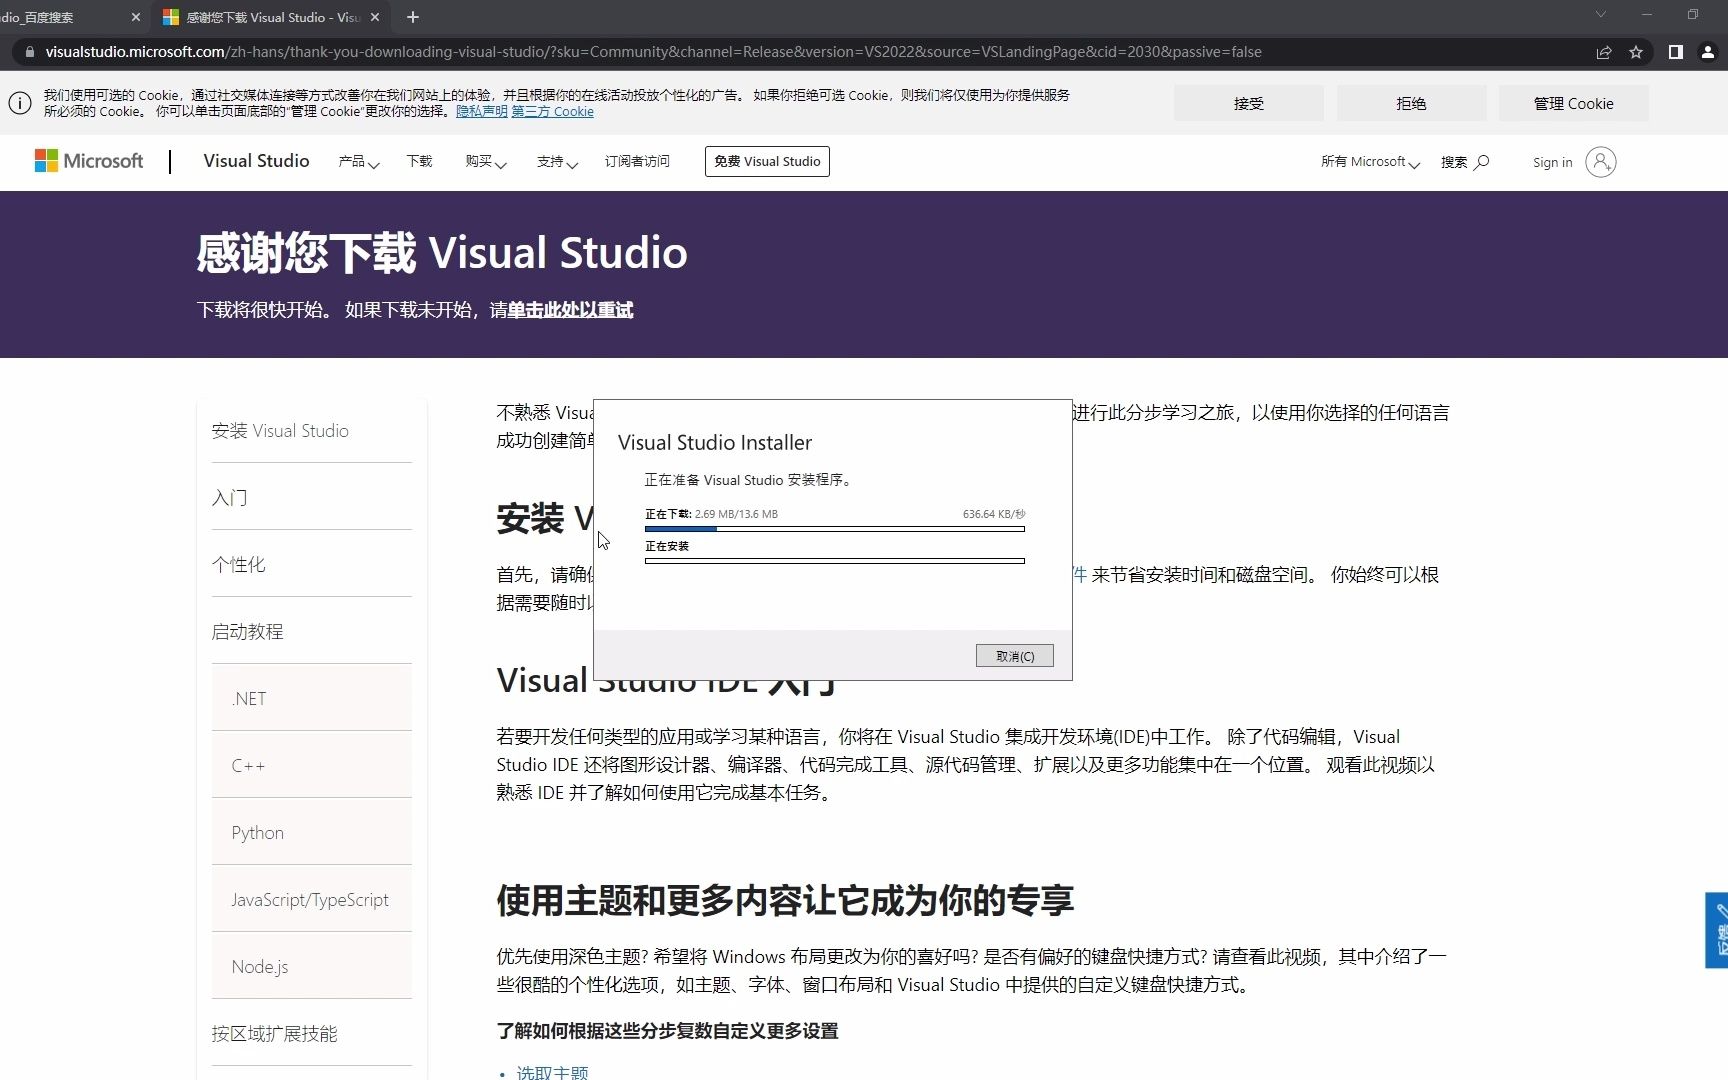Expand the 所有 Microsoft dropdown
Image resolution: width=1728 pixels, height=1080 pixels.
(1370, 162)
